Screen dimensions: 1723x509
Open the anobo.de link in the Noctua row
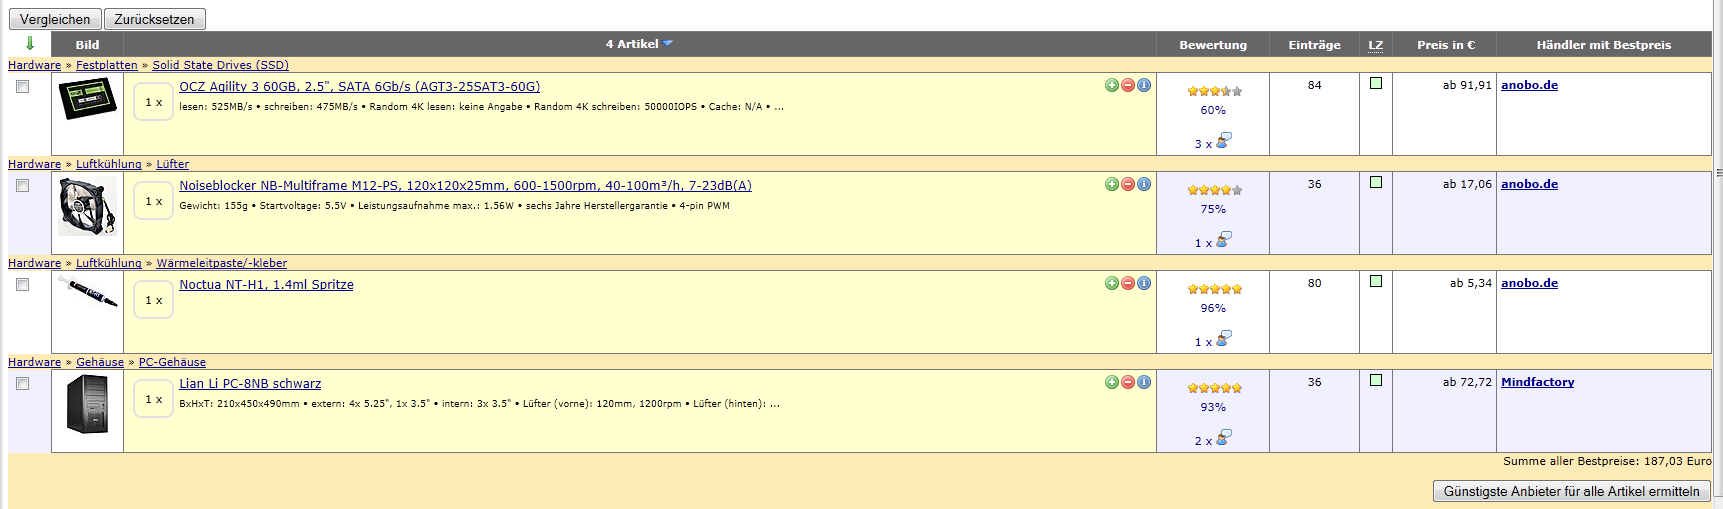(1529, 283)
